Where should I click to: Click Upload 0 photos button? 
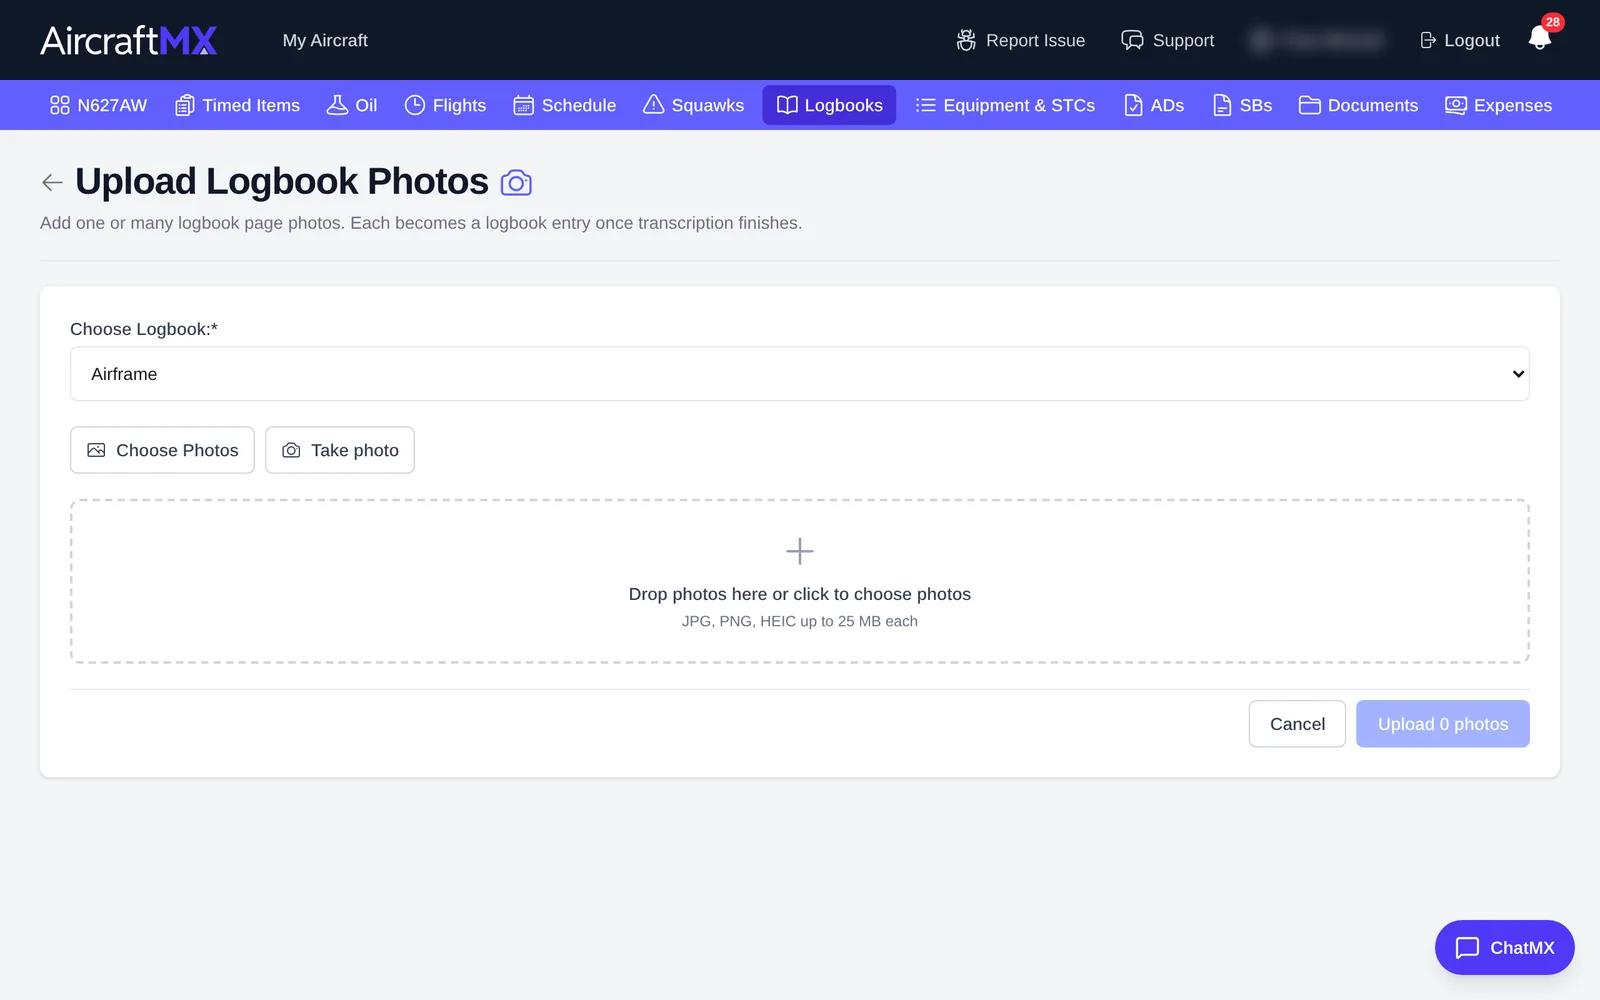[1443, 724]
